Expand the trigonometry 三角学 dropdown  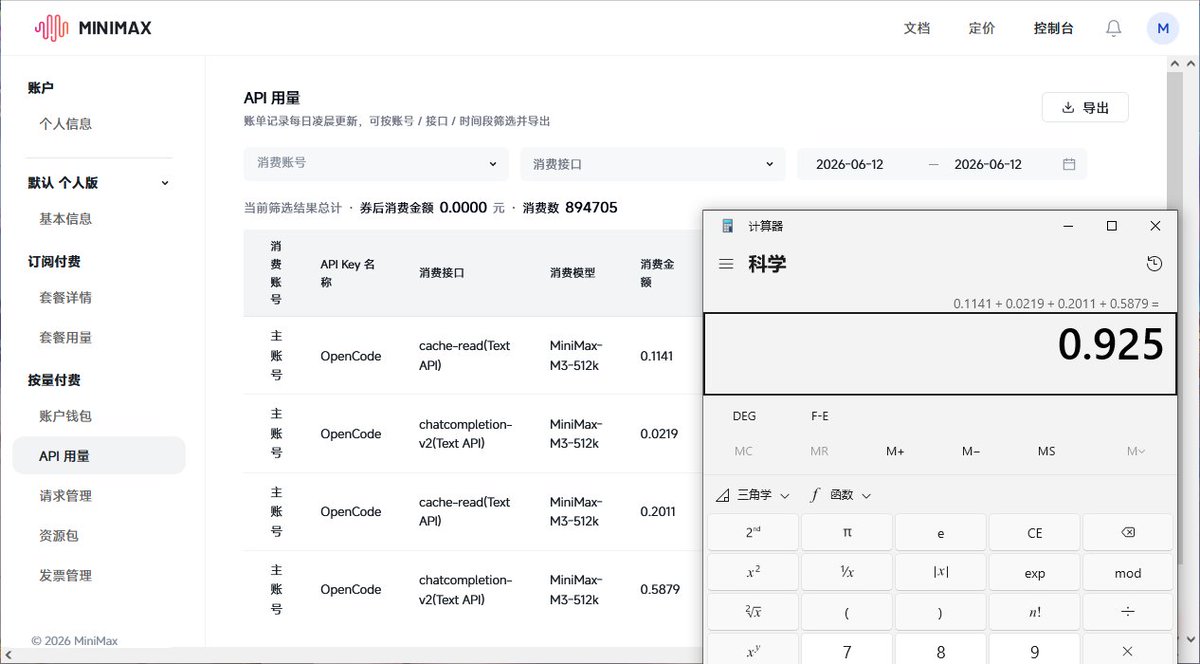pos(753,495)
